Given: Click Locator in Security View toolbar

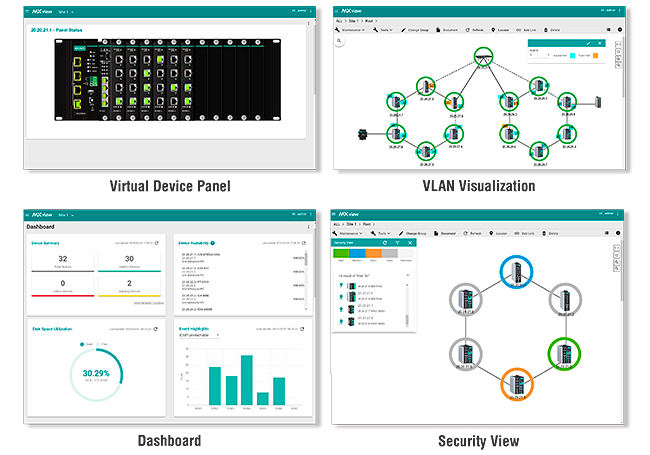Looking at the screenshot, I should (x=498, y=233).
